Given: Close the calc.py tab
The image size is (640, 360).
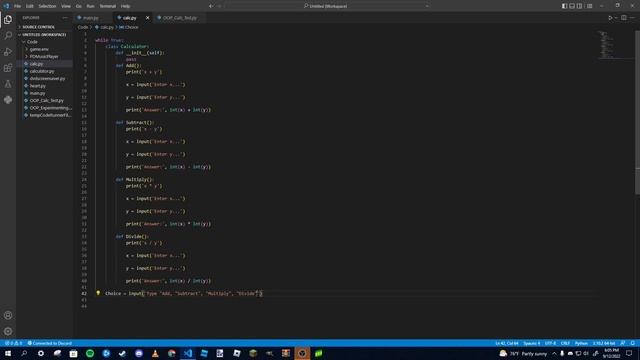Looking at the screenshot, I should coord(147,18).
